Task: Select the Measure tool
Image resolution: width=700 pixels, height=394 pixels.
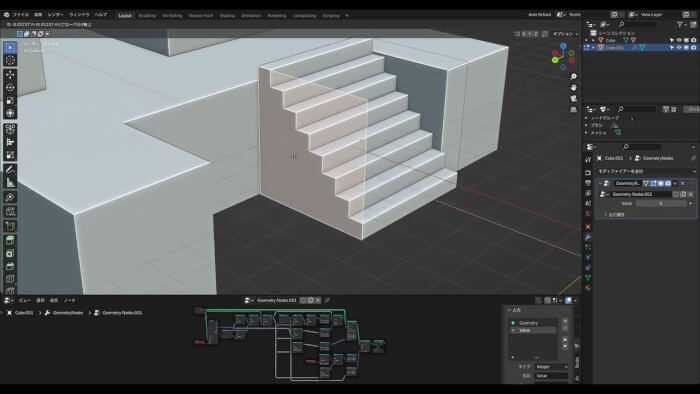Action: pos(10,182)
